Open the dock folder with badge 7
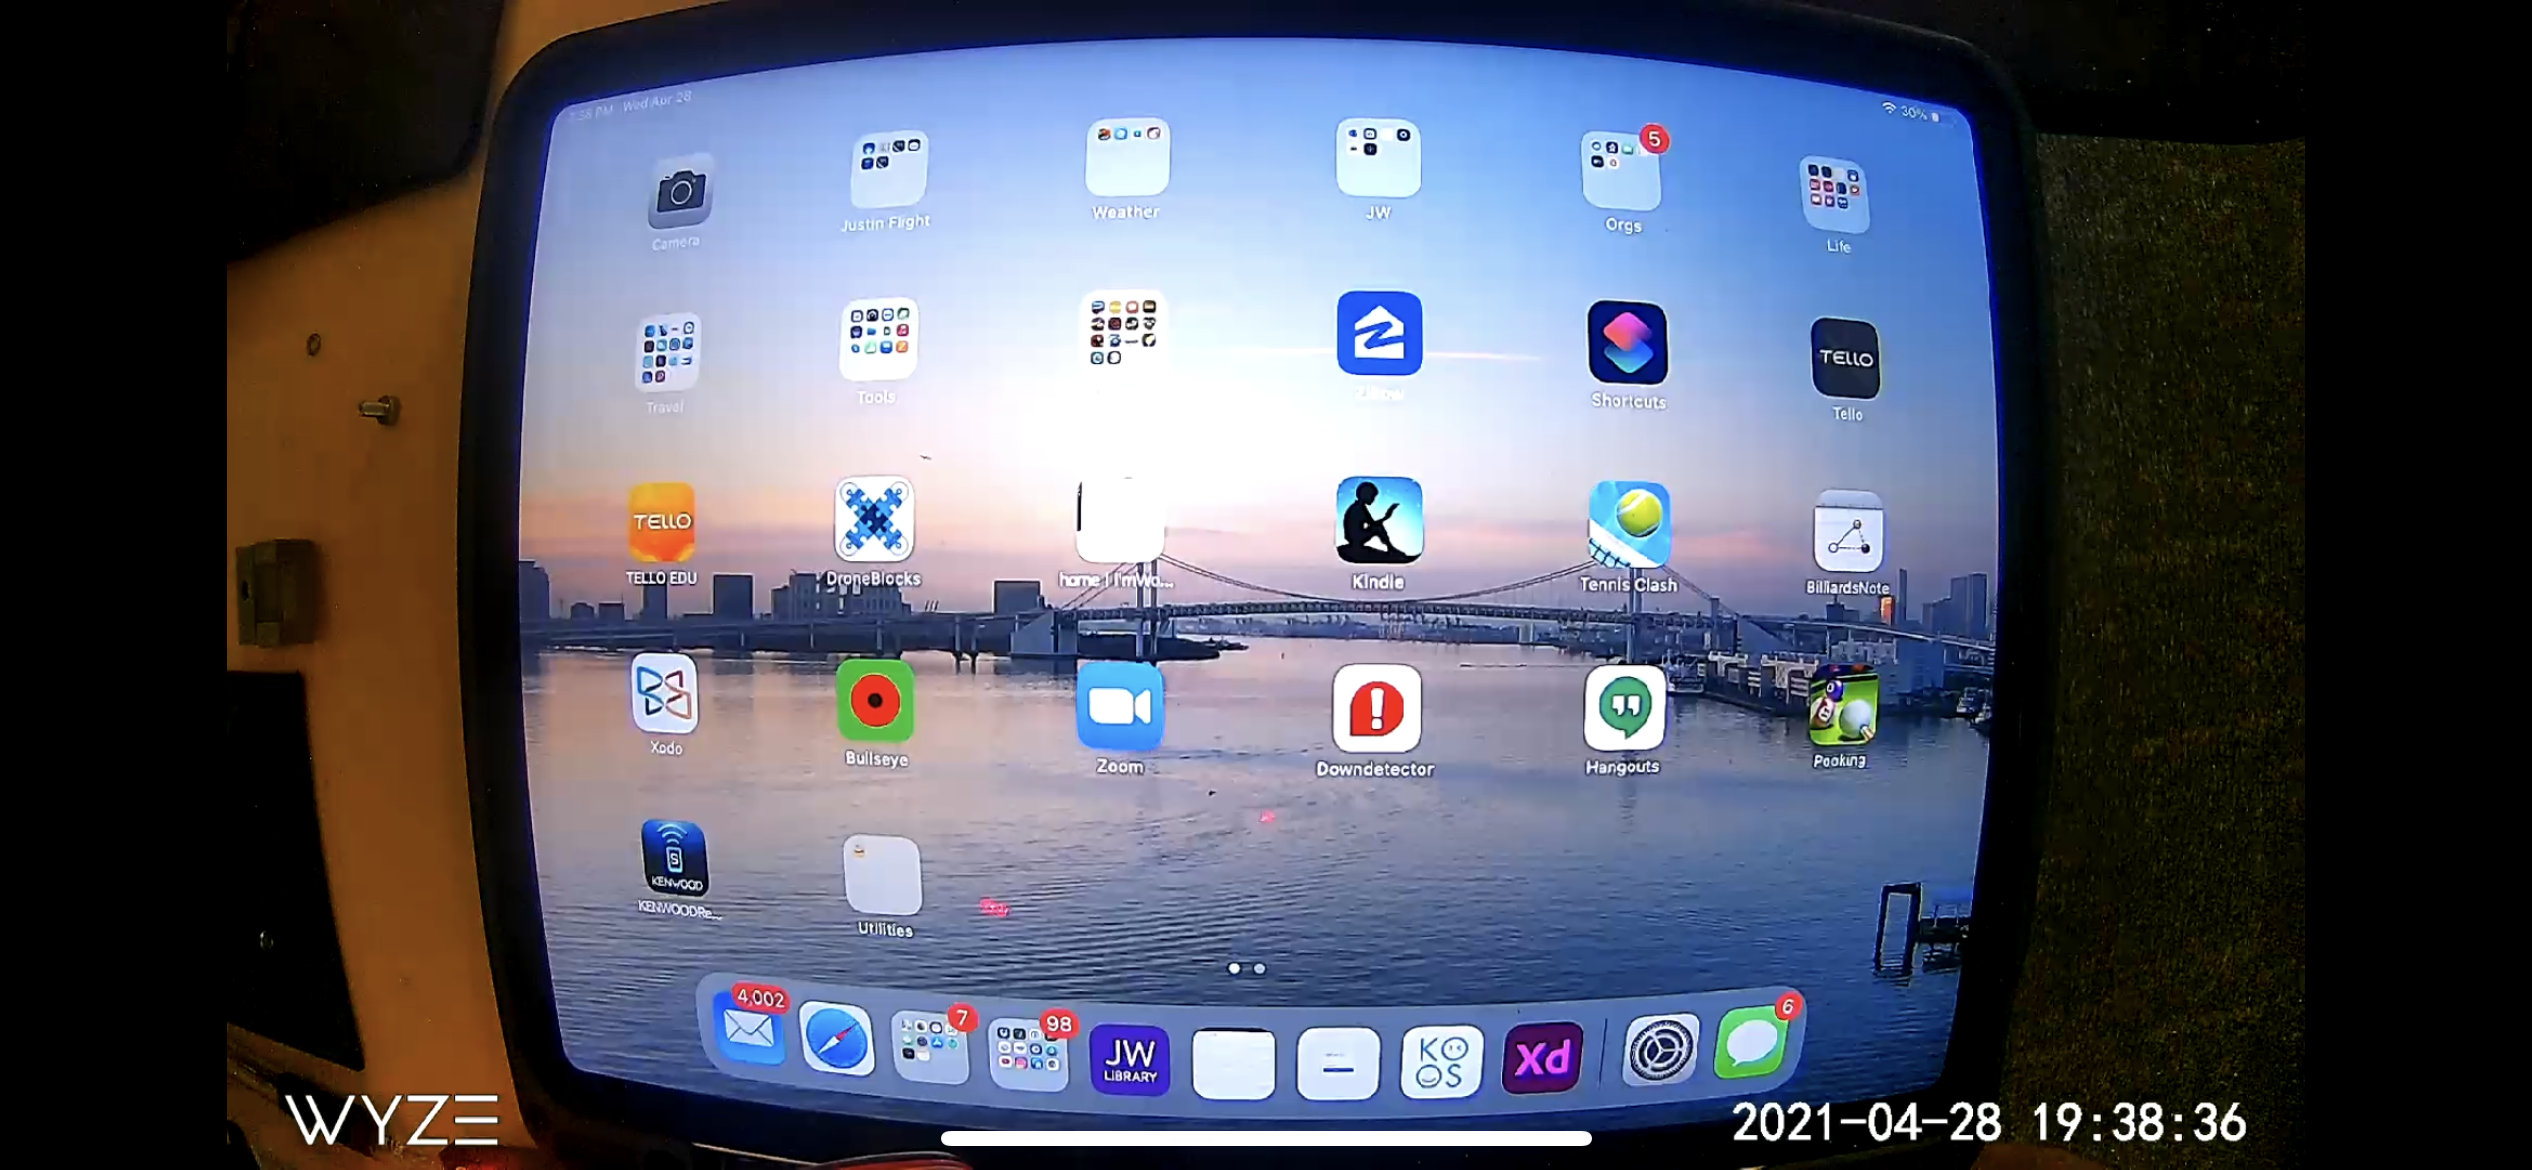This screenshot has height=1170, width=2532. click(930, 1047)
